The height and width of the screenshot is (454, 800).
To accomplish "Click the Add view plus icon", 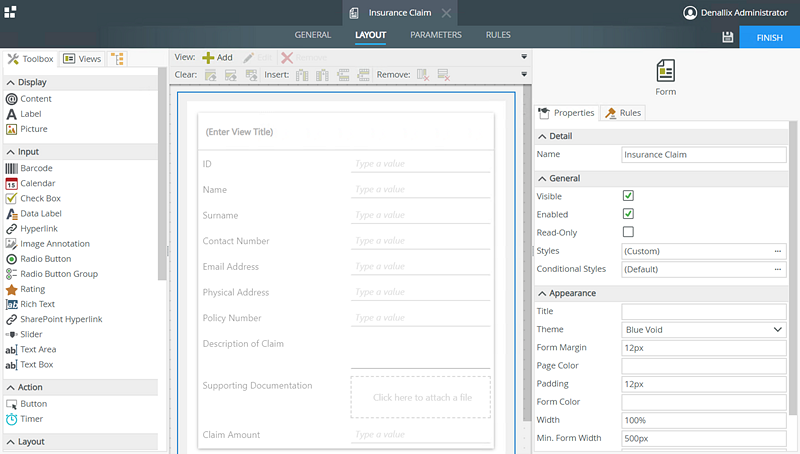I will point(209,58).
